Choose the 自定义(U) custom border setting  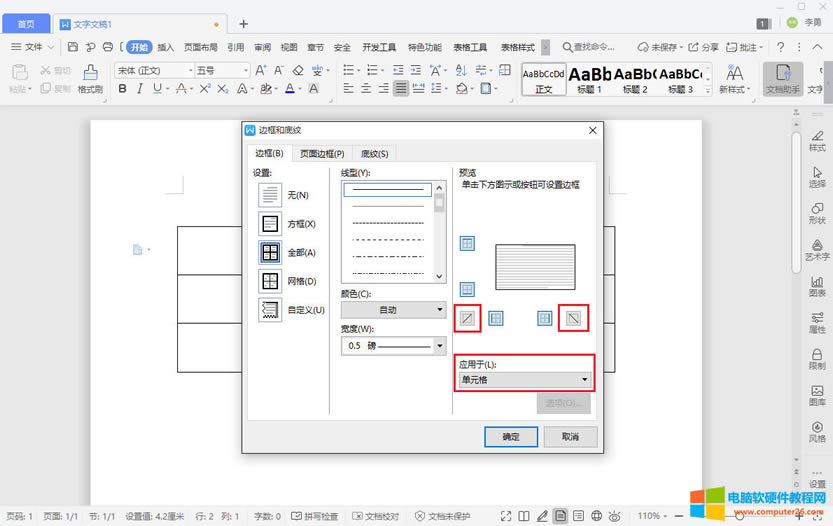coord(270,310)
